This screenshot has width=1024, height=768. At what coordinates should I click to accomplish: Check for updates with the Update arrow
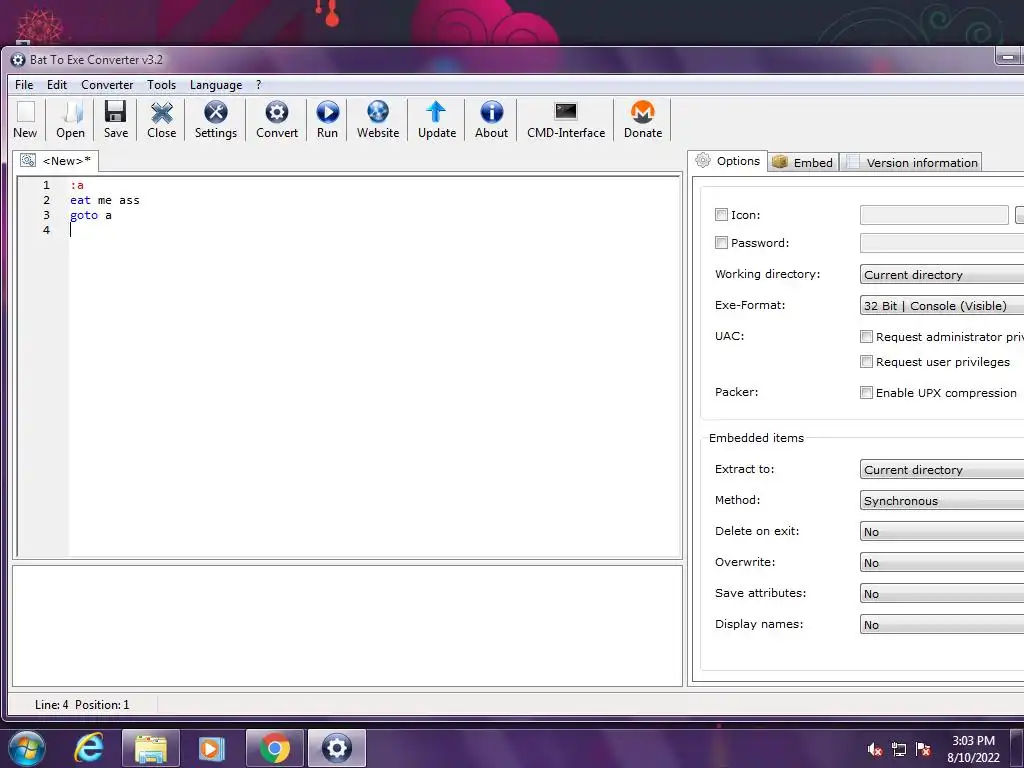(437, 120)
